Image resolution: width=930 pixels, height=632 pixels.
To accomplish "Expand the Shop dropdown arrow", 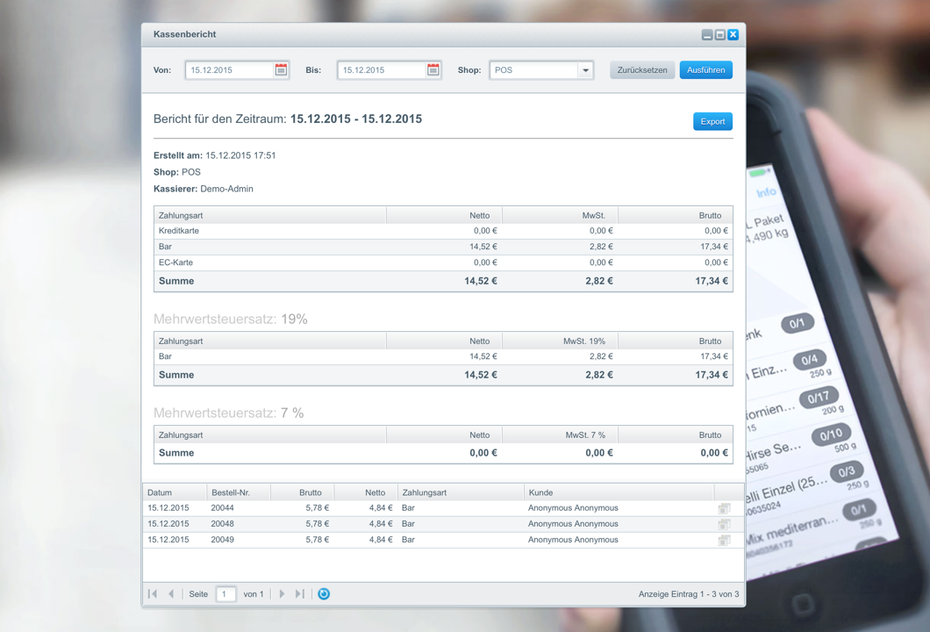I will 585,70.
